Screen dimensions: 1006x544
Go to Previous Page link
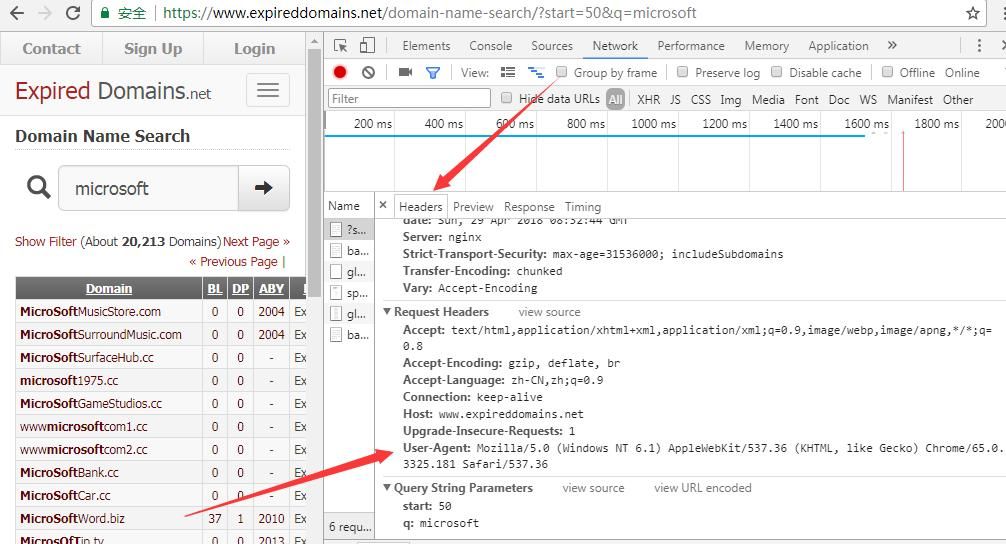pyautogui.click(x=234, y=262)
